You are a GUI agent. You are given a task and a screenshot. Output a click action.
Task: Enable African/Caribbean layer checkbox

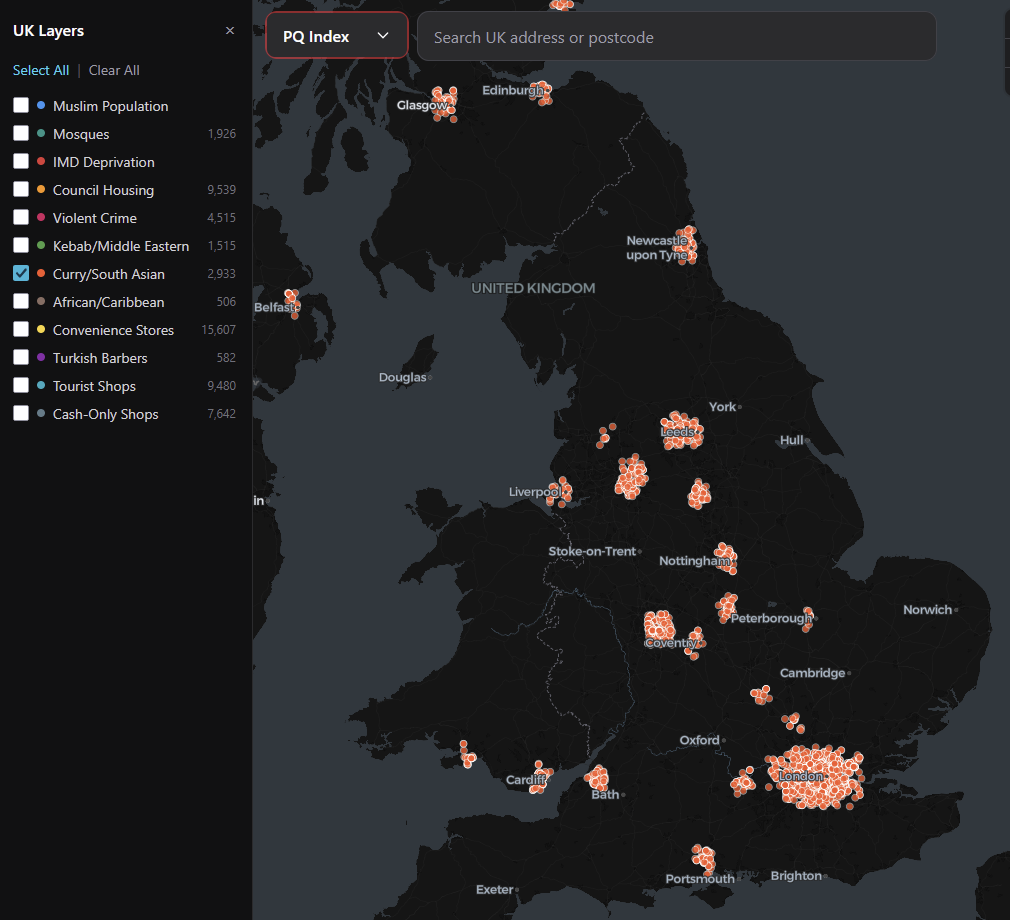pyautogui.click(x=21, y=302)
